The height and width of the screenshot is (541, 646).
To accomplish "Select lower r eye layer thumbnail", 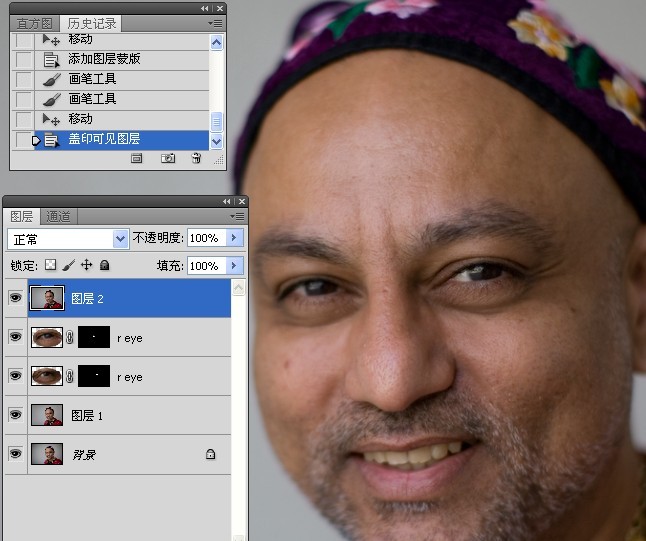I will 47,376.
